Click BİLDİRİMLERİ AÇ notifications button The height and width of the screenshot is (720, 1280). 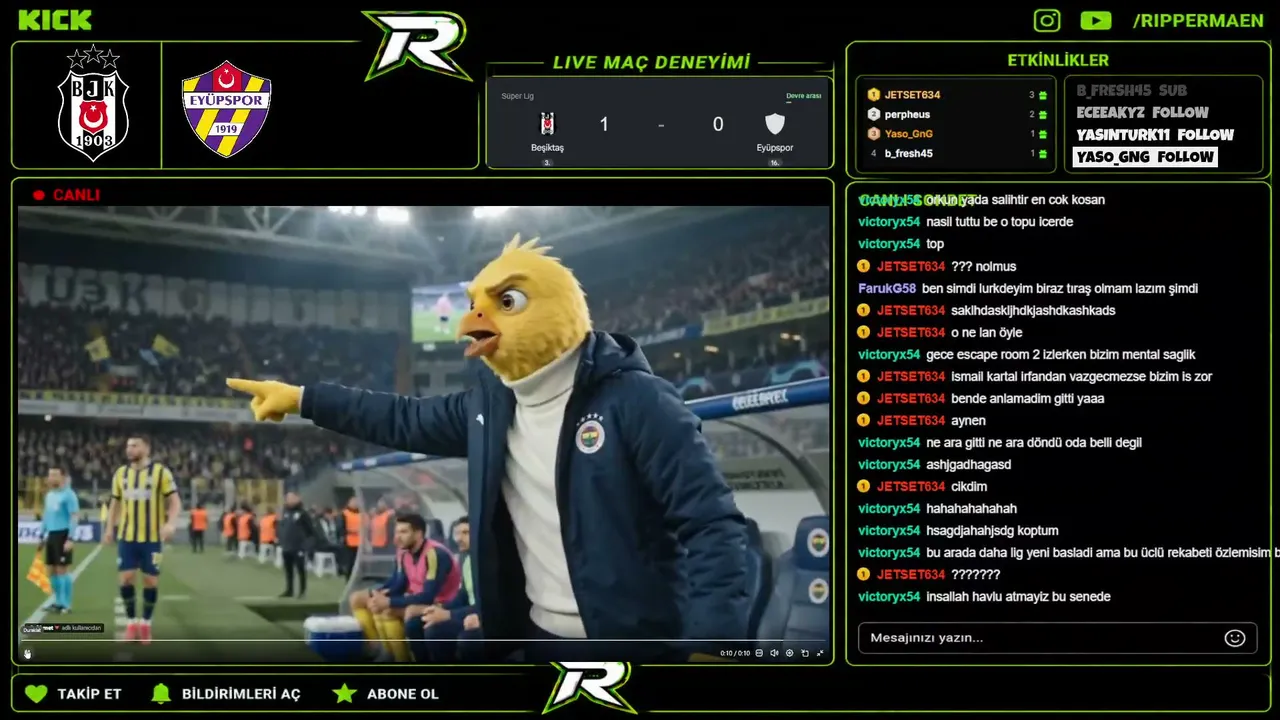pyautogui.click(x=225, y=693)
